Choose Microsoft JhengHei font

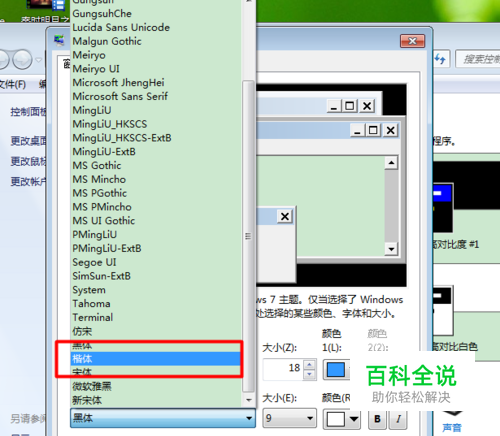click(156, 83)
